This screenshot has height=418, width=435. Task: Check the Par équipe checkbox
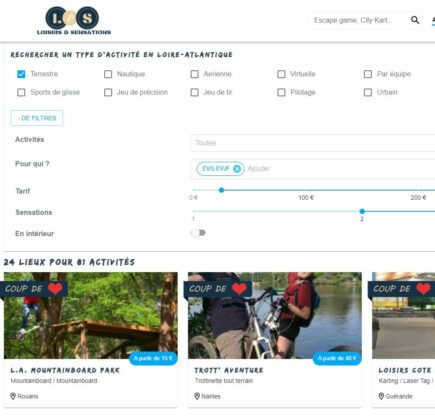click(x=368, y=74)
